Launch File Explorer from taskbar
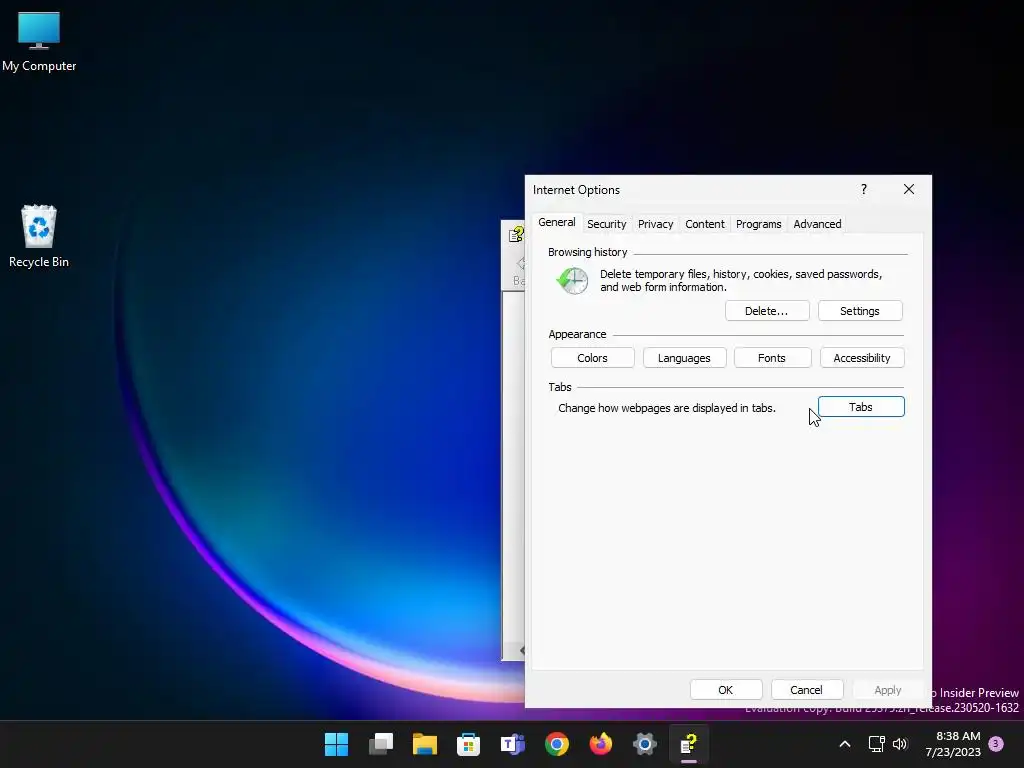This screenshot has width=1024, height=768. [424, 744]
